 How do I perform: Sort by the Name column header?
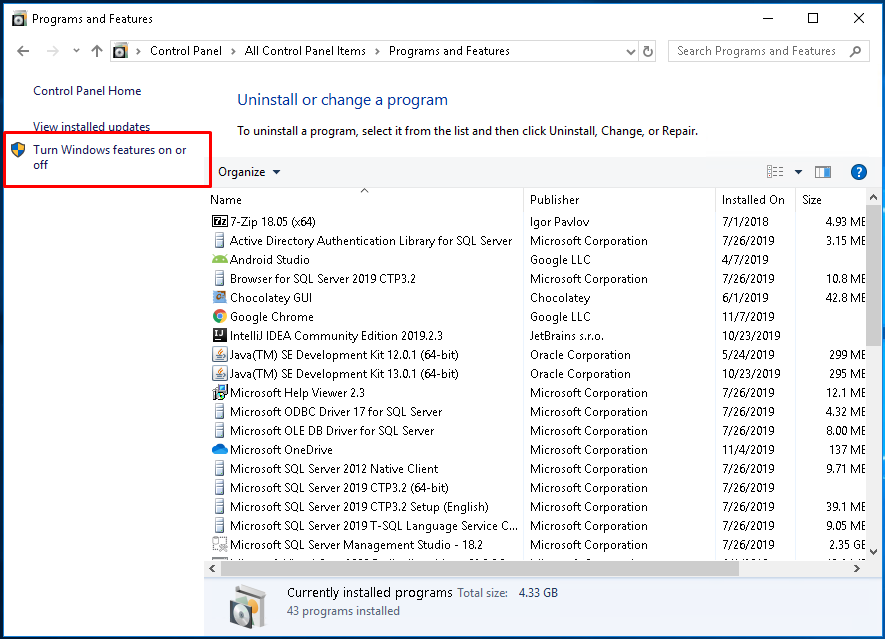click(x=365, y=200)
